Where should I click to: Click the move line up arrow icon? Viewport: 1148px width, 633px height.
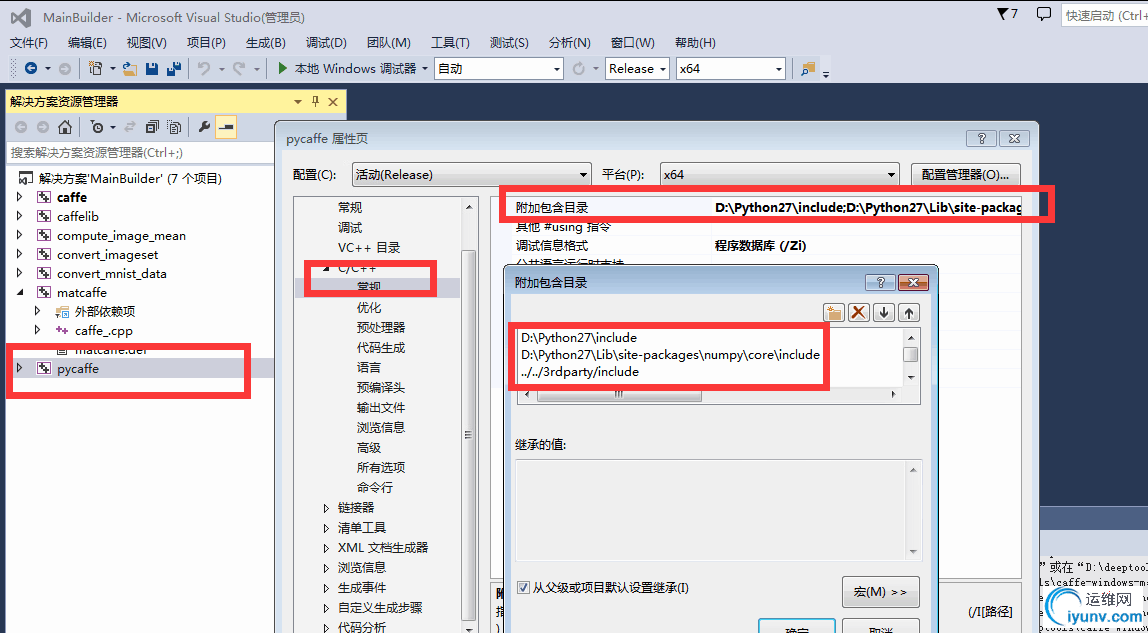[x=909, y=312]
